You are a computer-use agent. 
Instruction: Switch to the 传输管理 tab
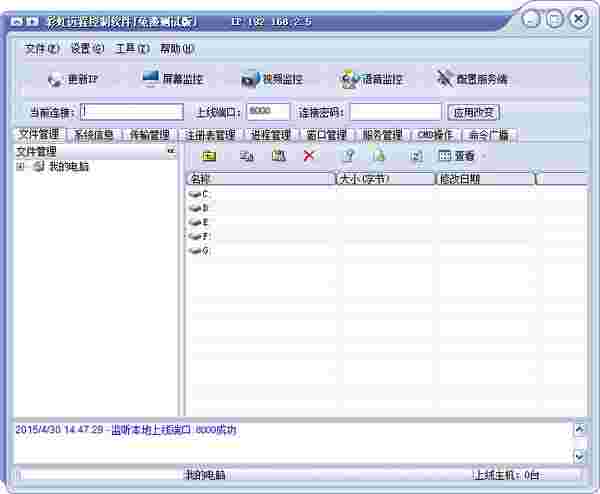click(x=150, y=135)
